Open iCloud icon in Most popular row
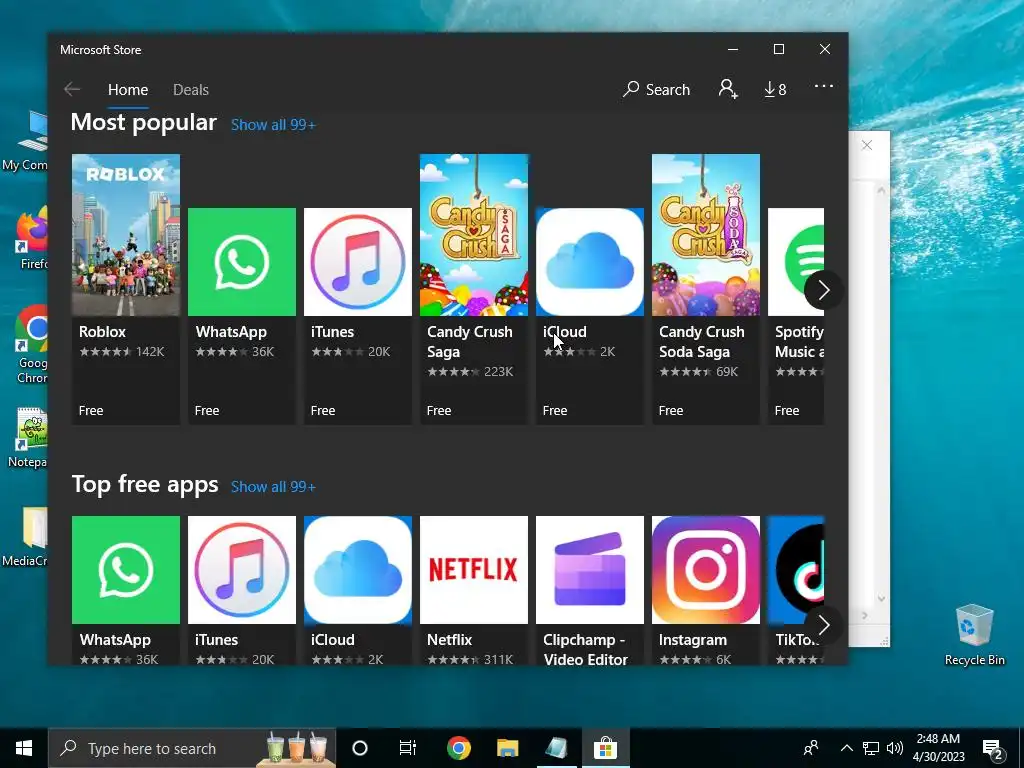 [x=590, y=262]
